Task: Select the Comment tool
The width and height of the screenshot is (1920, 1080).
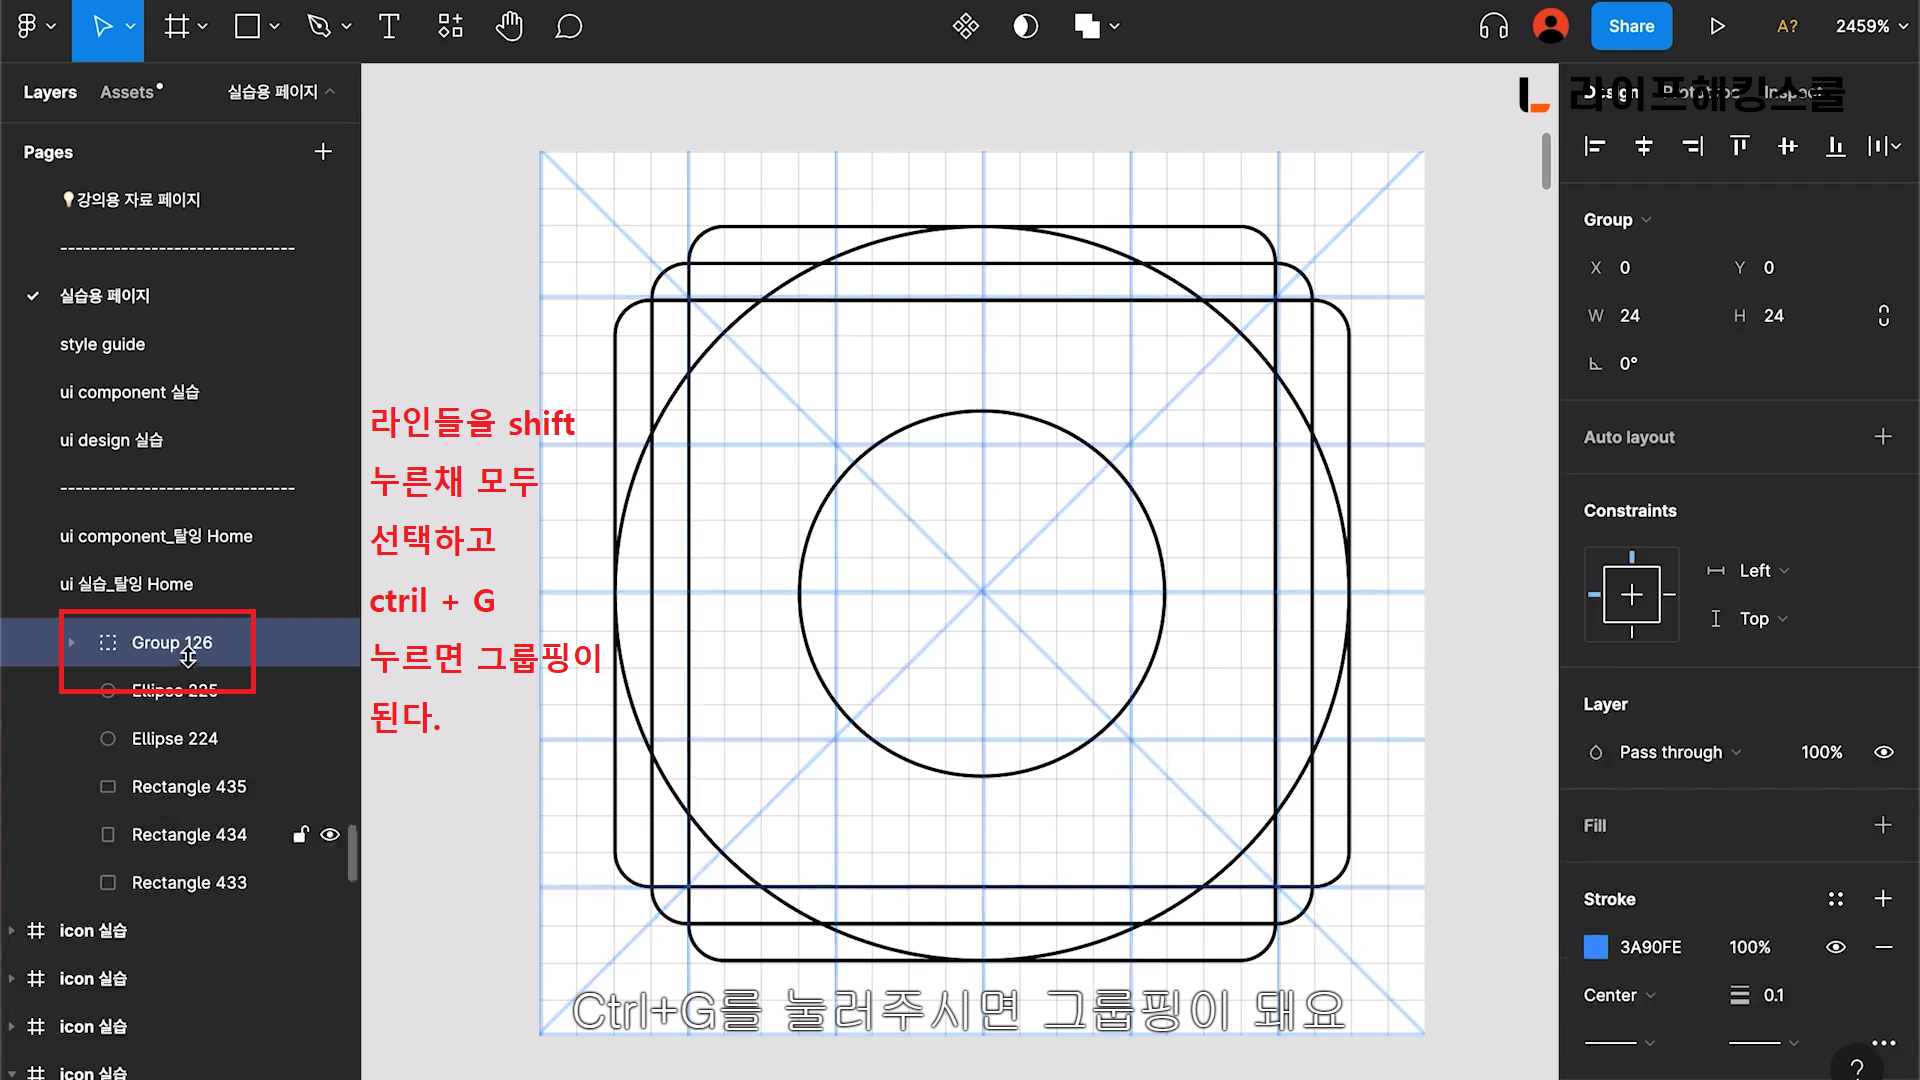Action: (568, 27)
